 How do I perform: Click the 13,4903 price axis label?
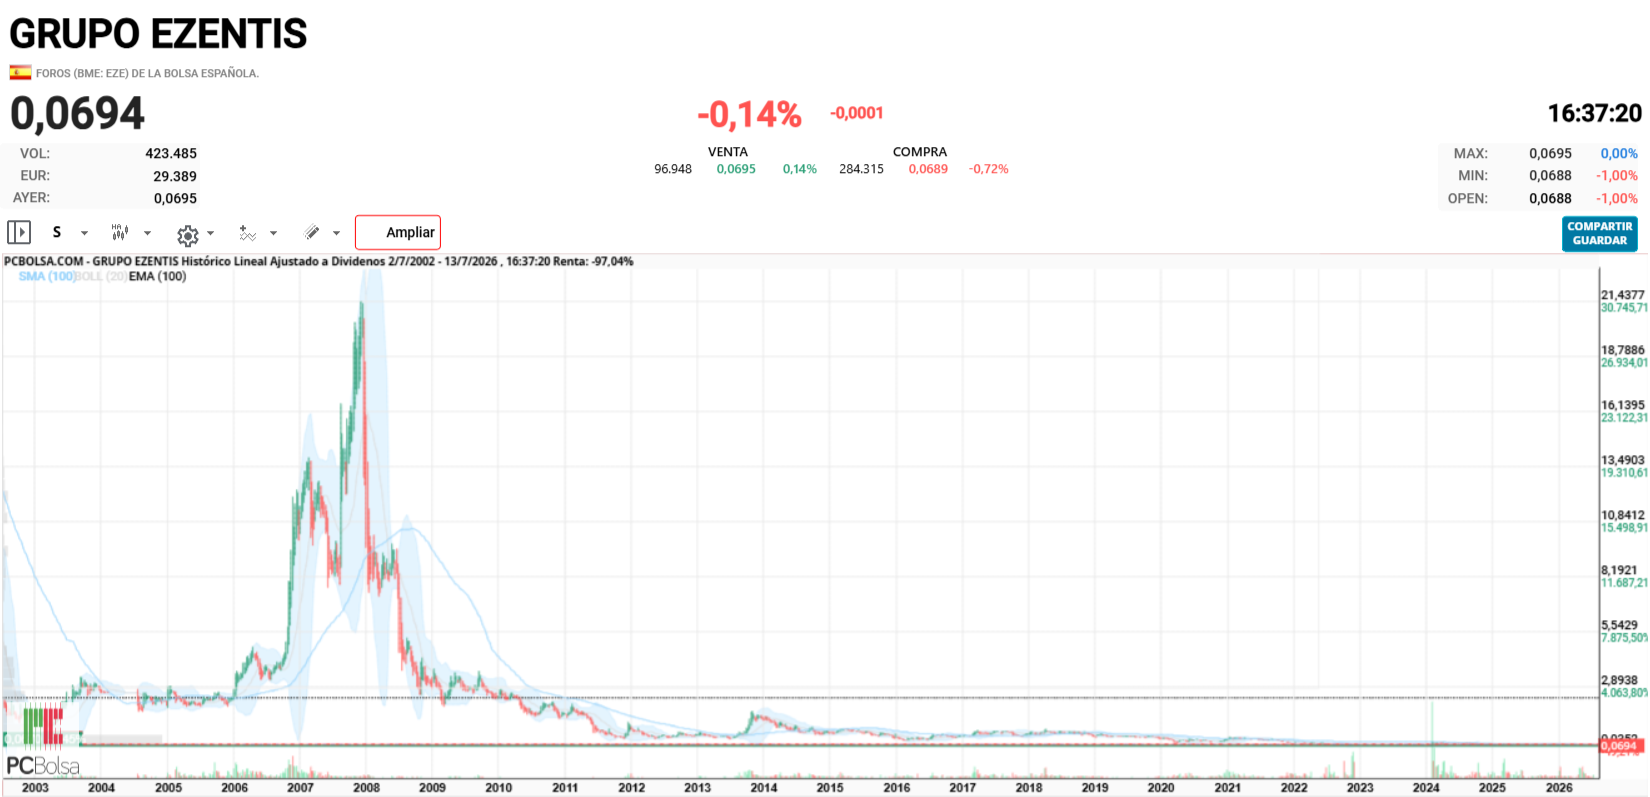(1623, 460)
